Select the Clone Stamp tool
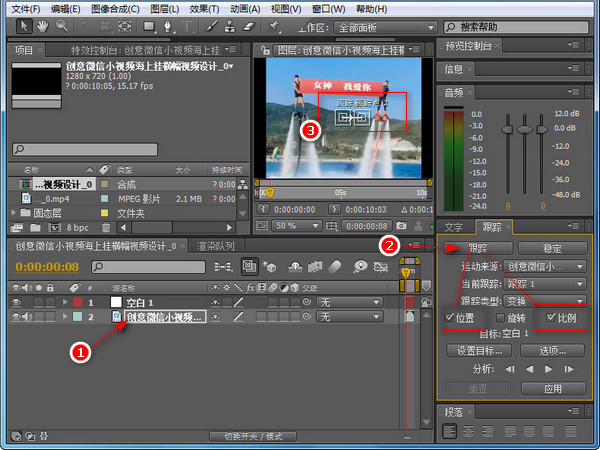Image resolution: width=600 pixels, height=450 pixels. click(x=230, y=26)
